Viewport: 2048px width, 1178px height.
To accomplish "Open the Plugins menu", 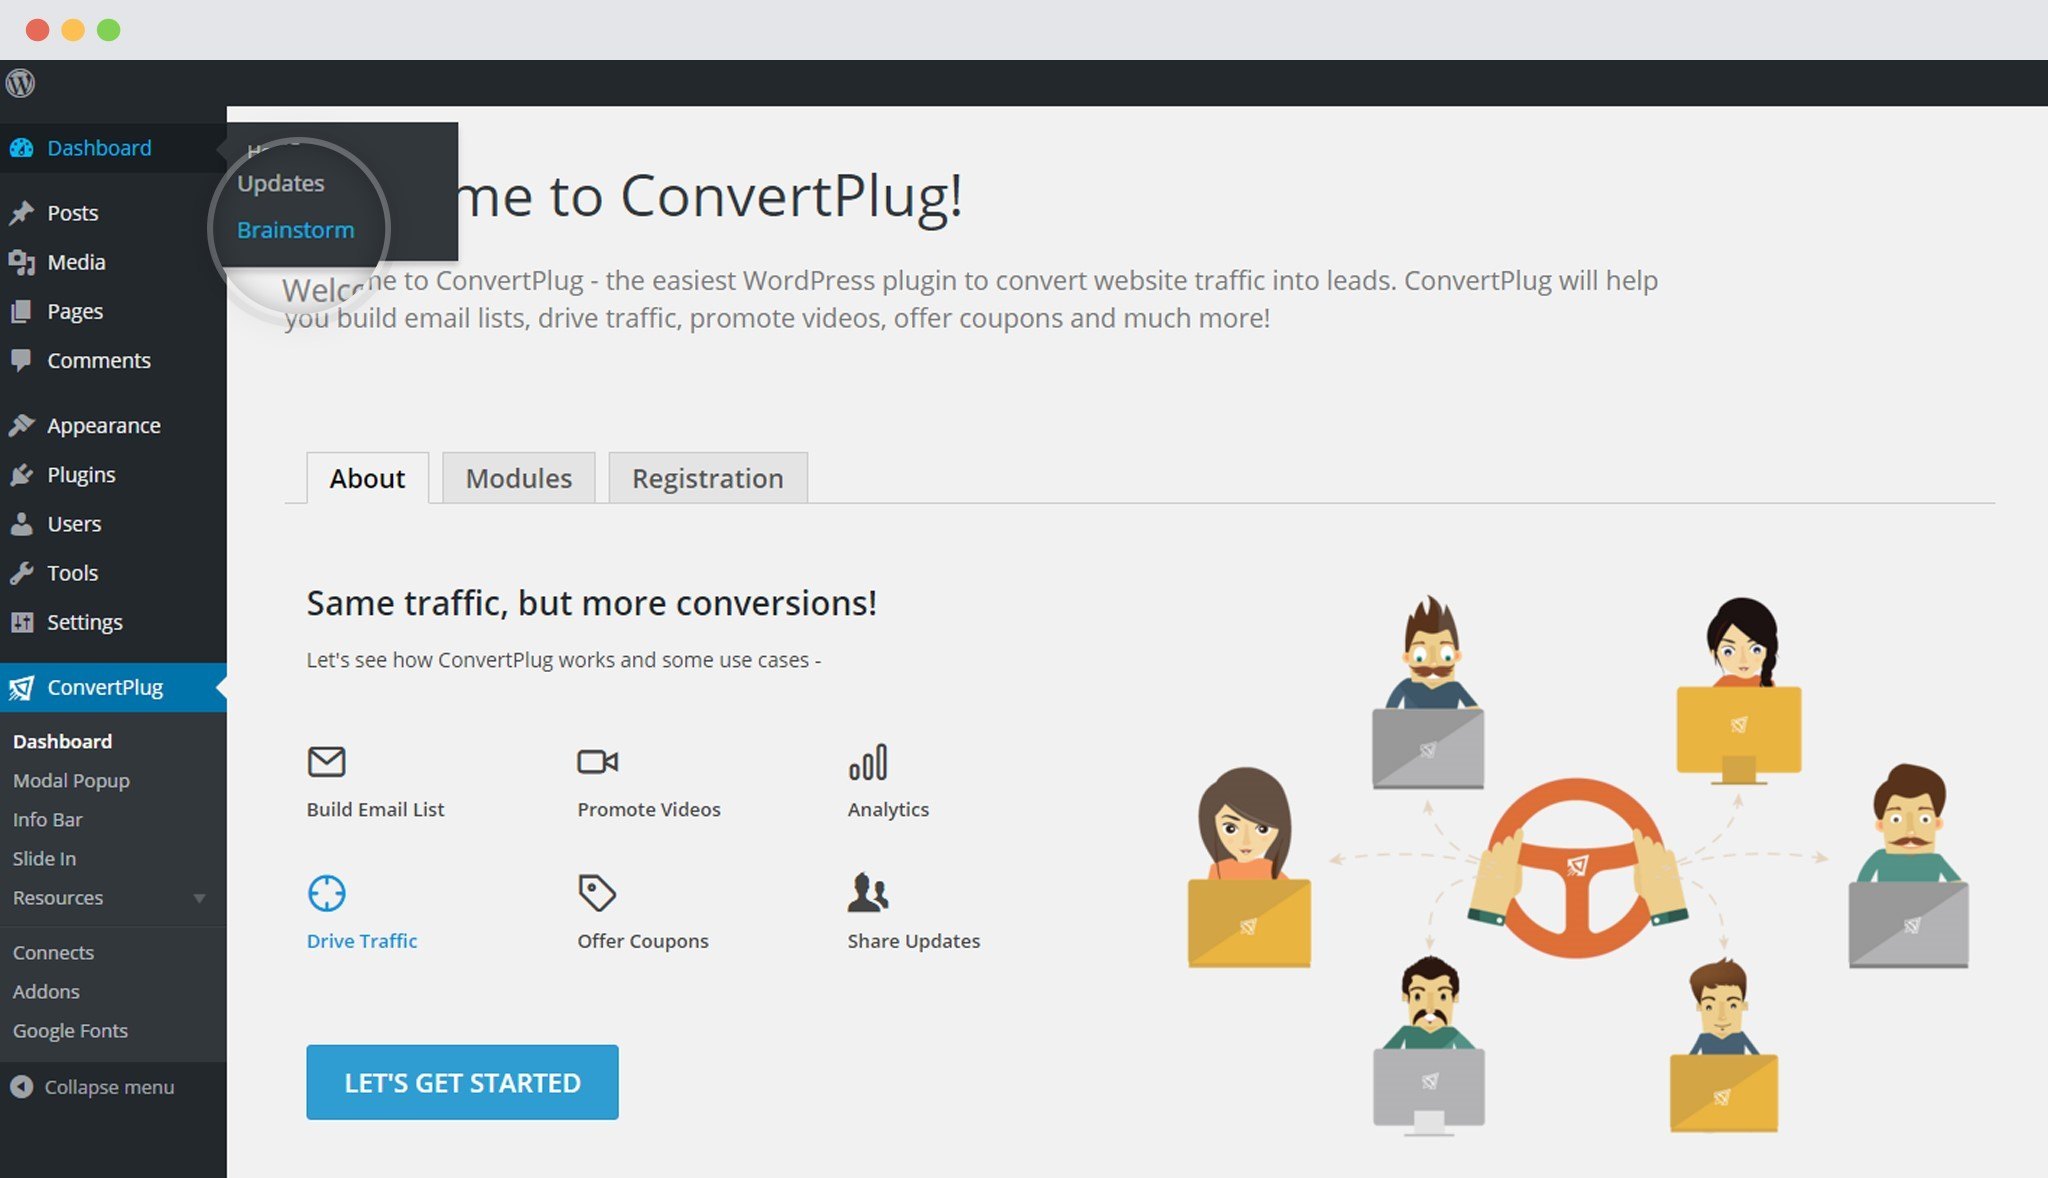I will (113, 474).
